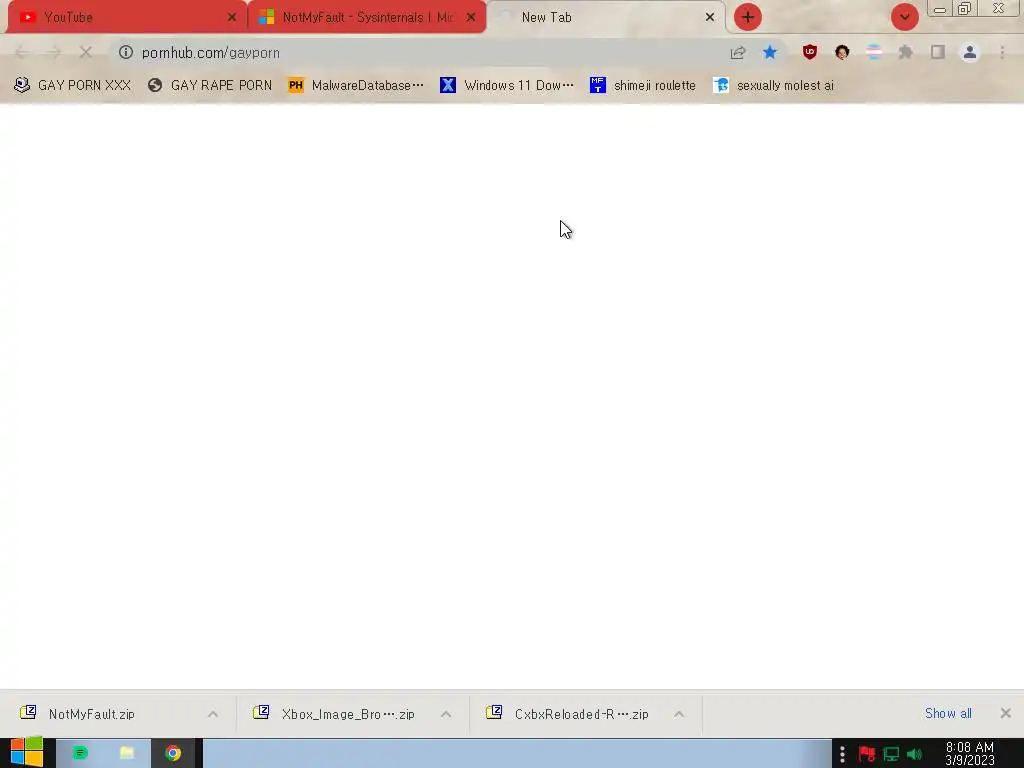Open the uBlock Origin extension
The height and width of the screenshot is (768, 1024).
[x=810, y=52]
